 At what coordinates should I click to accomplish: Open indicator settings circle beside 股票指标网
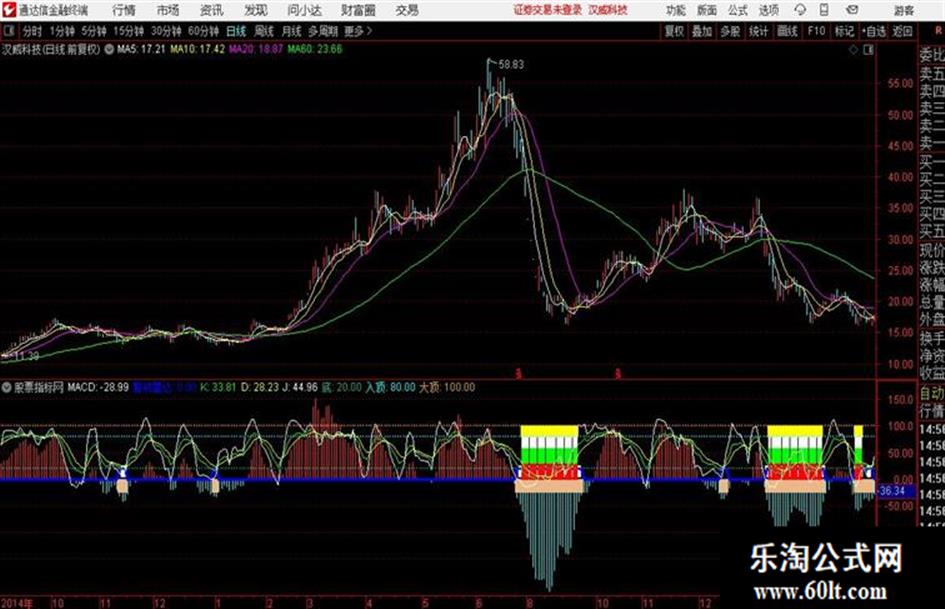(7, 387)
